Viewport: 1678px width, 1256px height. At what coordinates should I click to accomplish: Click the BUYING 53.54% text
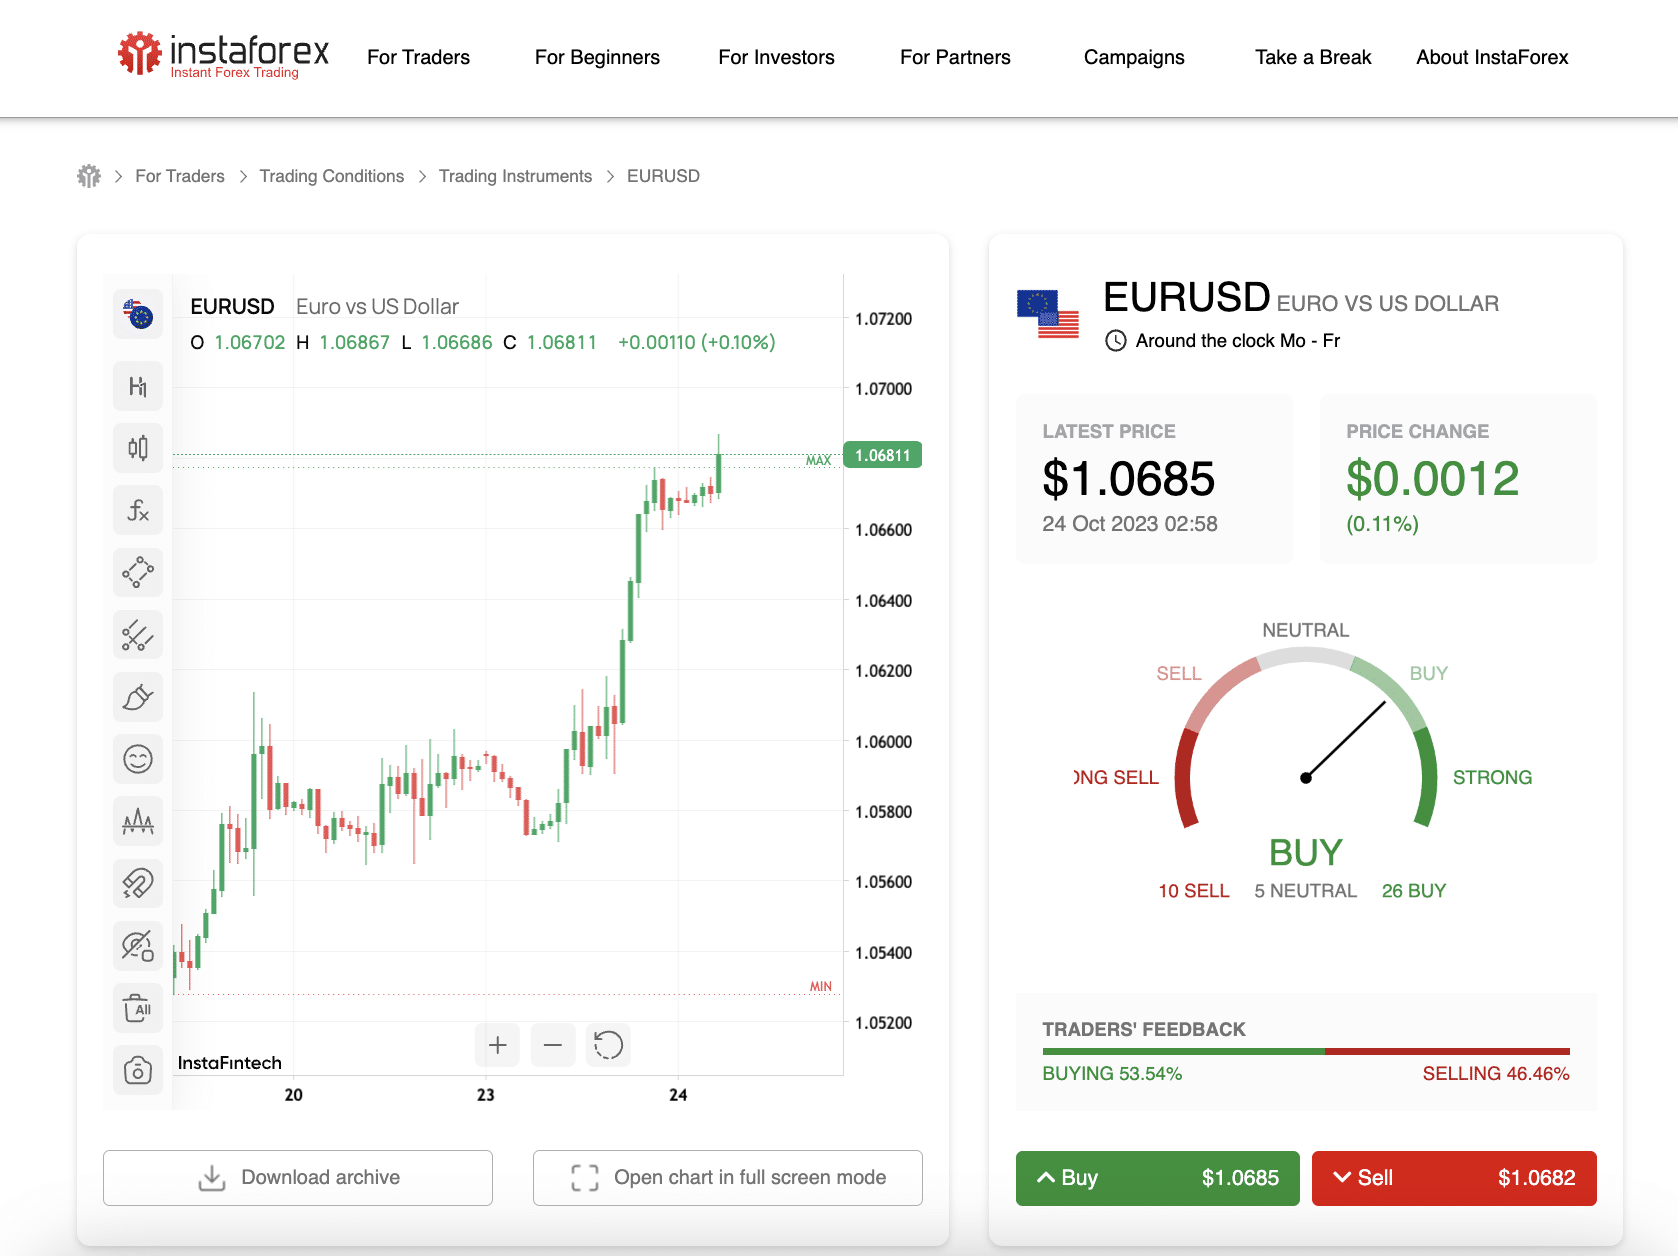(x=1112, y=1074)
